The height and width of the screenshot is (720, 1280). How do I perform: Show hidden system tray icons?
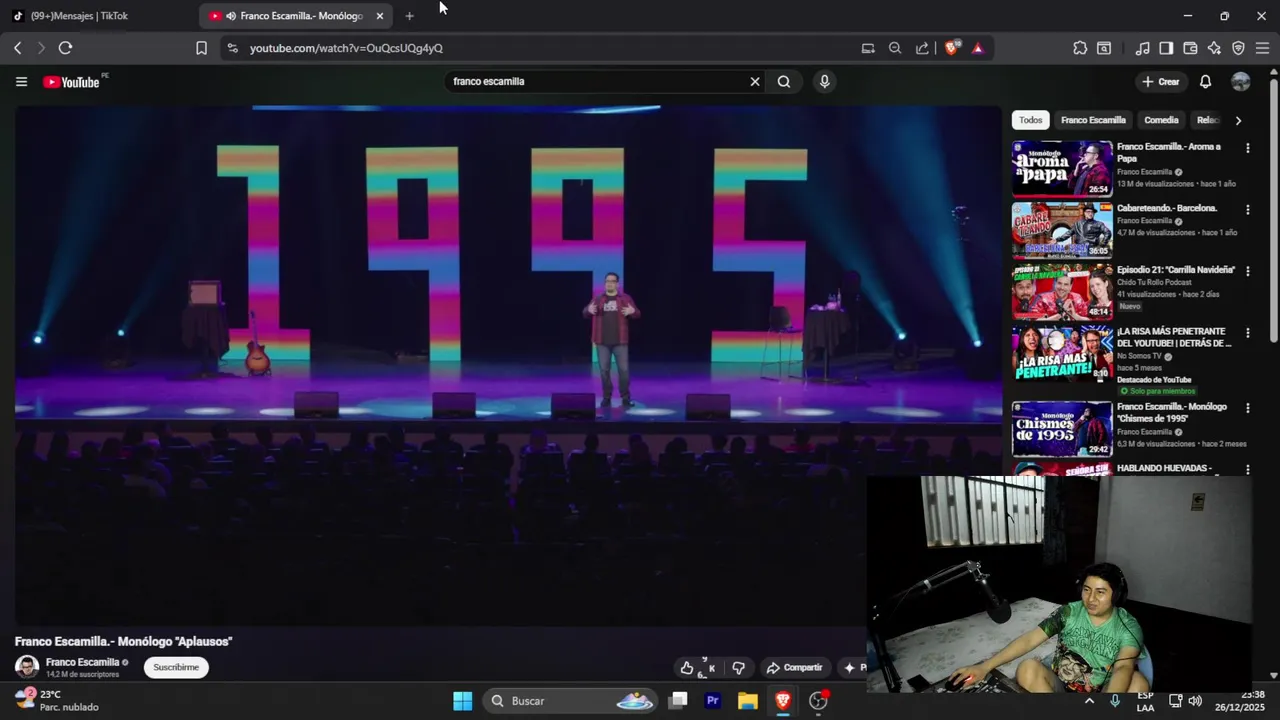coord(1089,701)
